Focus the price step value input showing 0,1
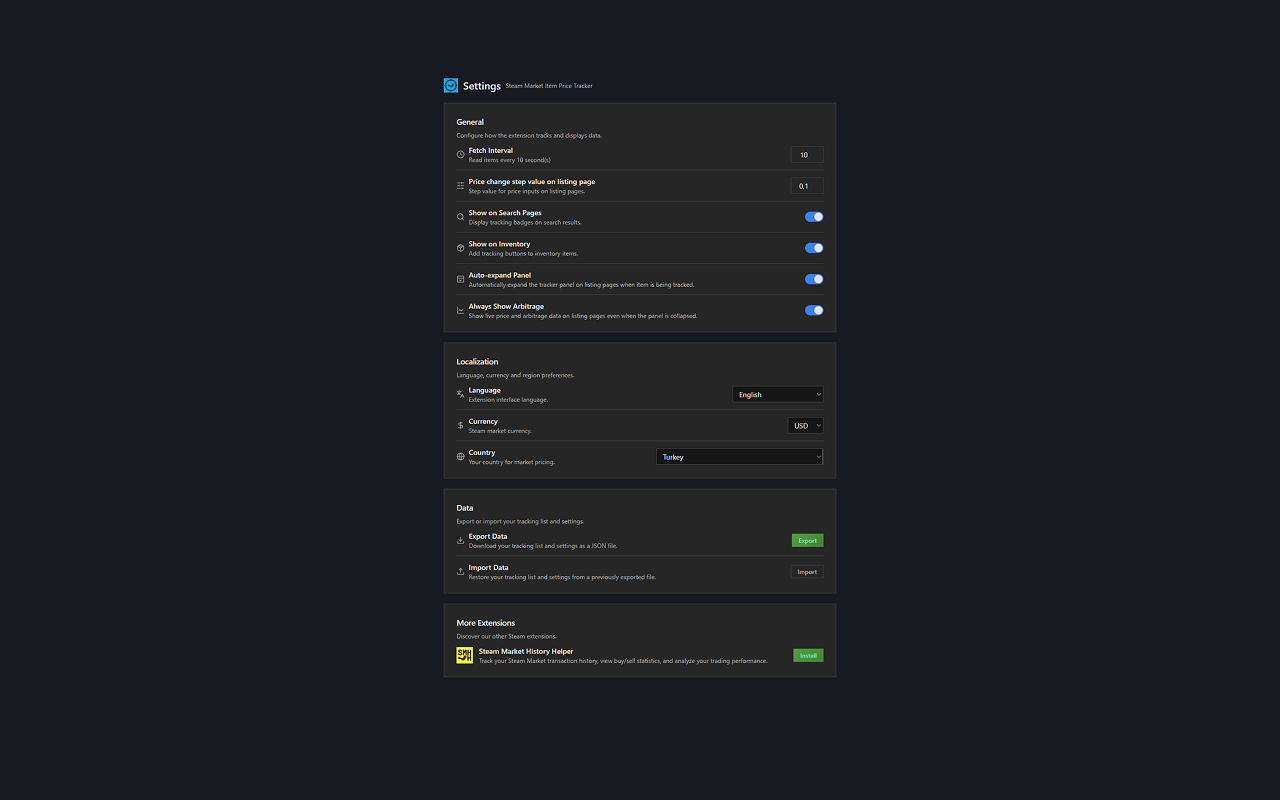The width and height of the screenshot is (1280, 800). 807,186
